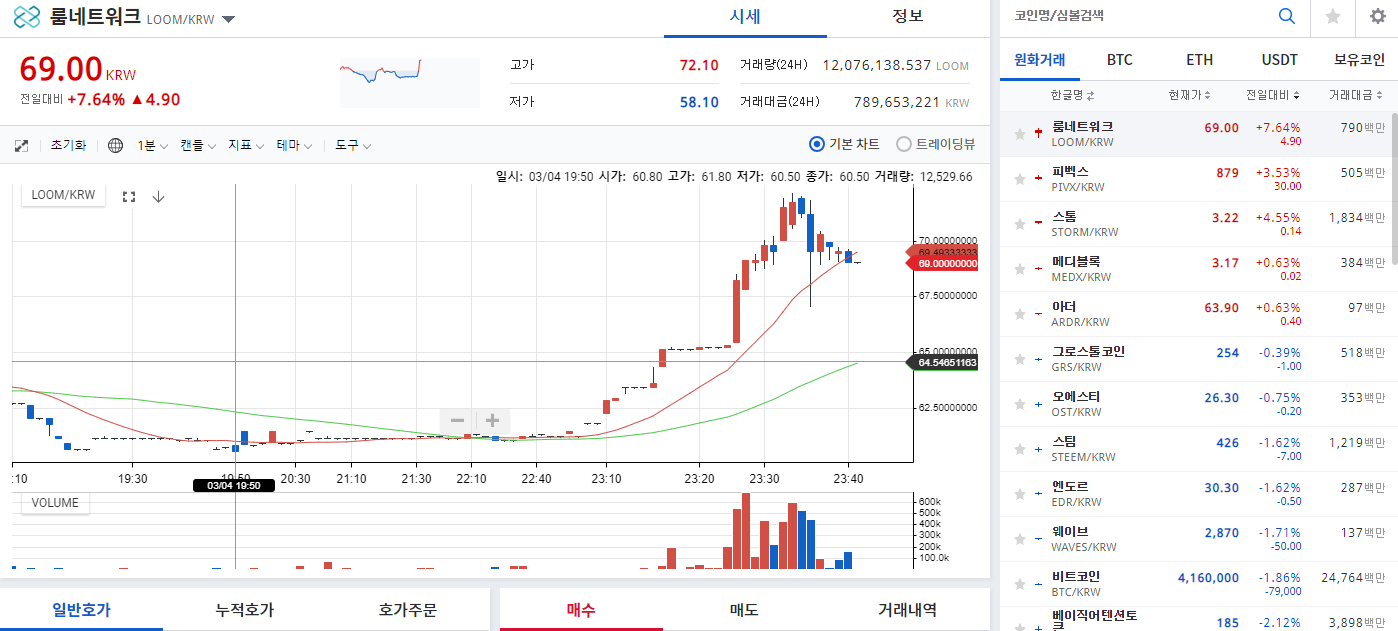Favorite the 엔도르 row star

1019,493
